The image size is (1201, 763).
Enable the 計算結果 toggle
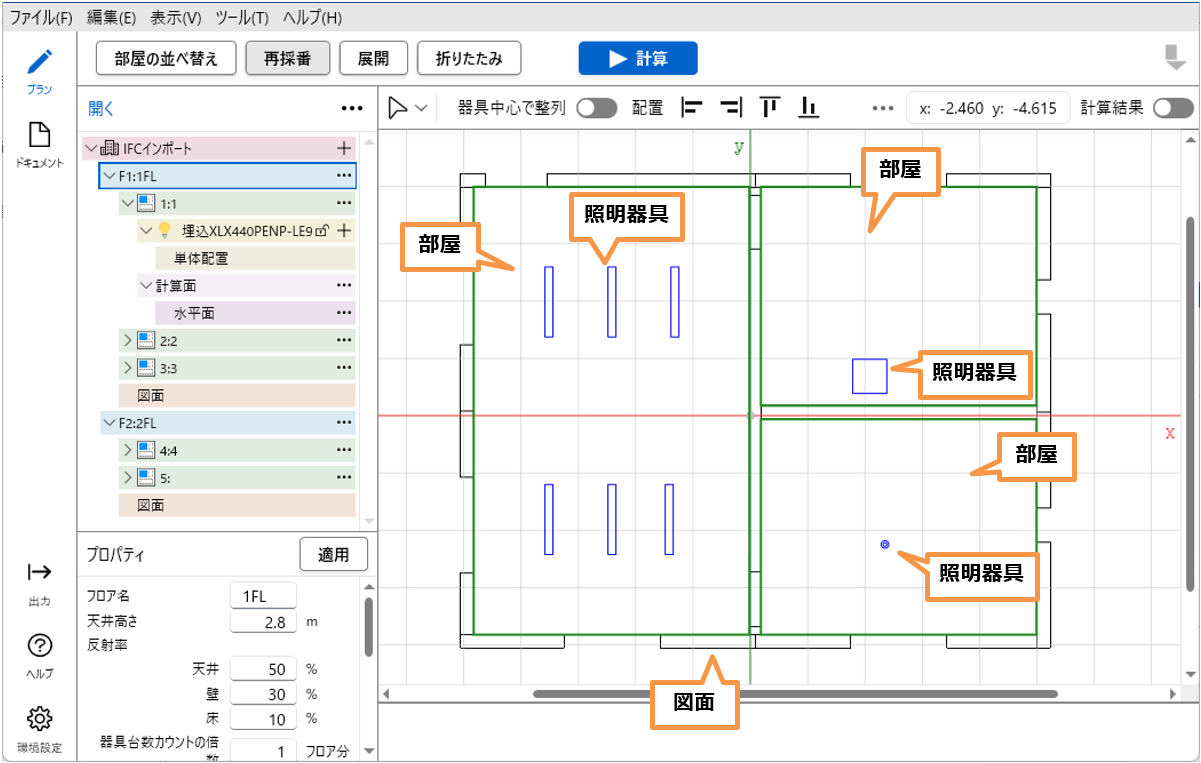pos(1172,108)
